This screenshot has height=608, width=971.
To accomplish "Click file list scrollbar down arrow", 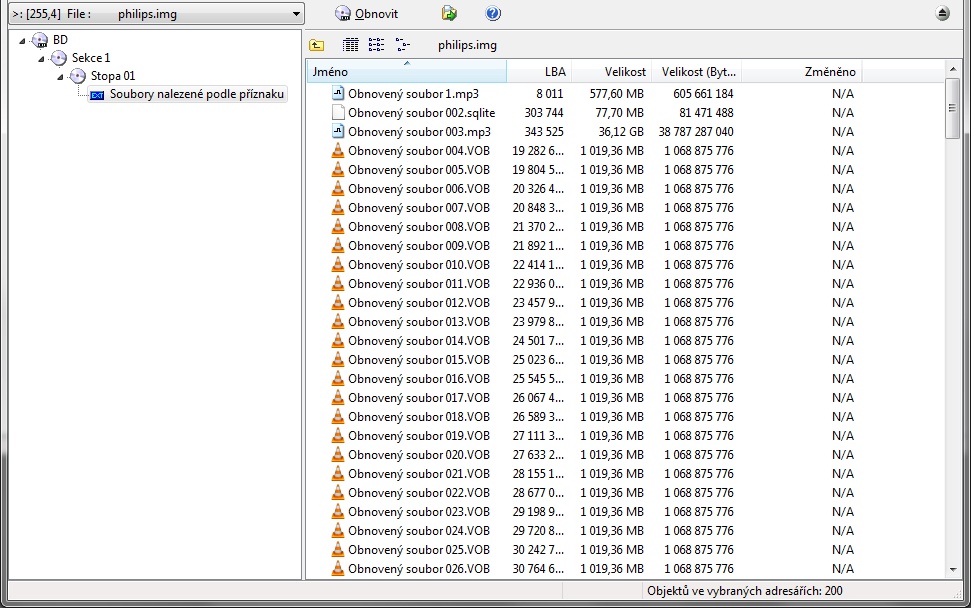I will [x=952, y=570].
